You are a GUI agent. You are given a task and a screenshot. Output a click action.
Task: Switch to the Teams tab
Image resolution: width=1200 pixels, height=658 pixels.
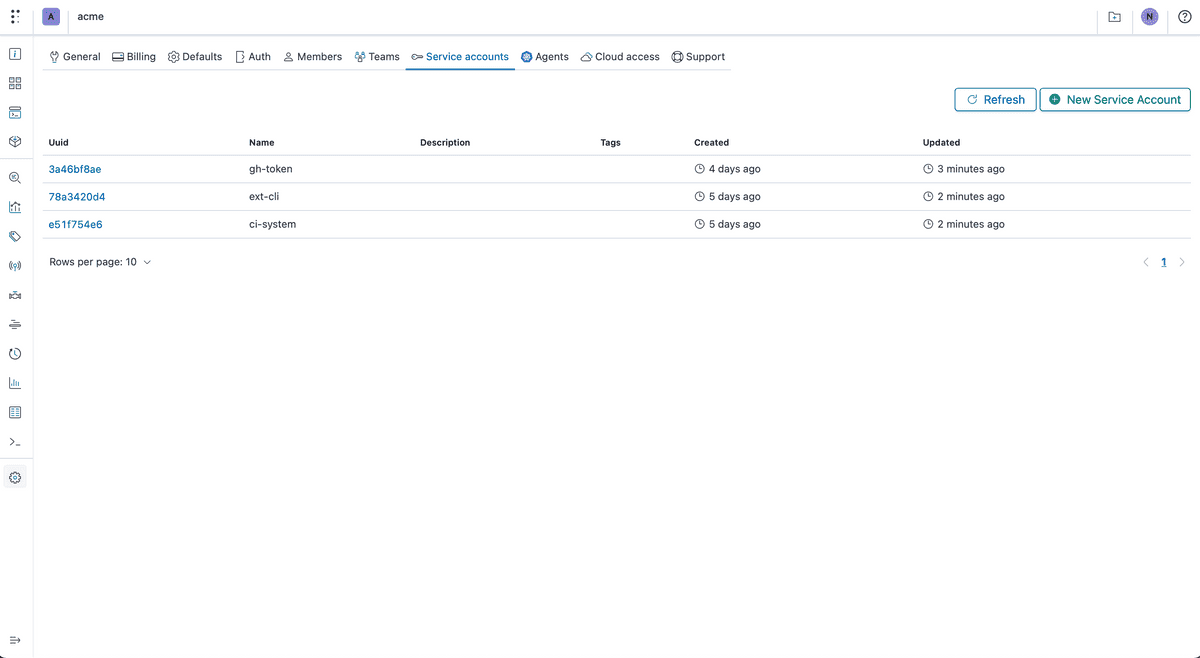click(377, 57)
